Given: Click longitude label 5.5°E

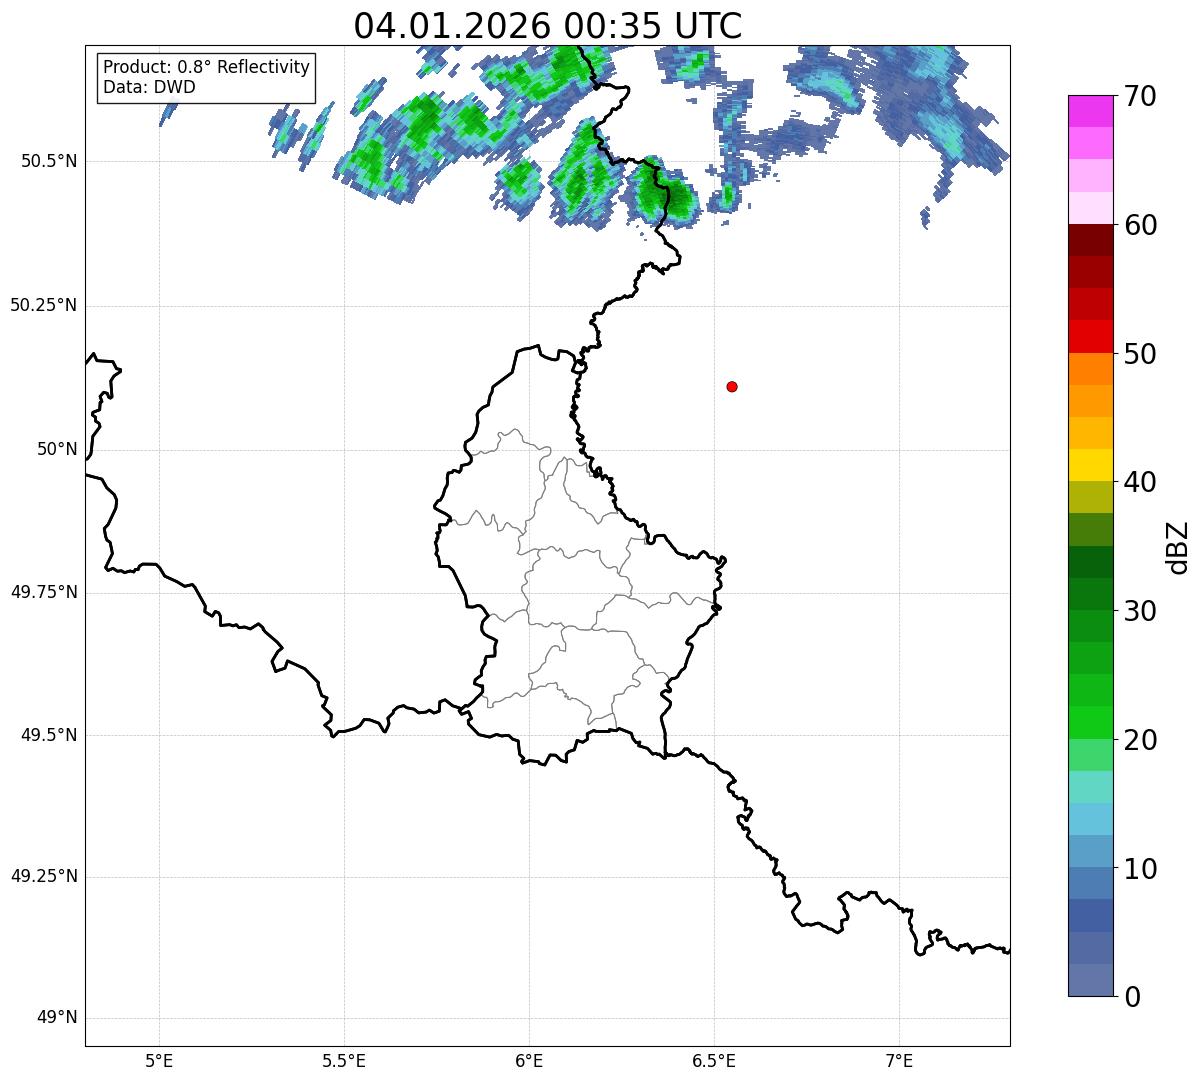Looking at the screenshot, I should click(x=344, y=1061).
